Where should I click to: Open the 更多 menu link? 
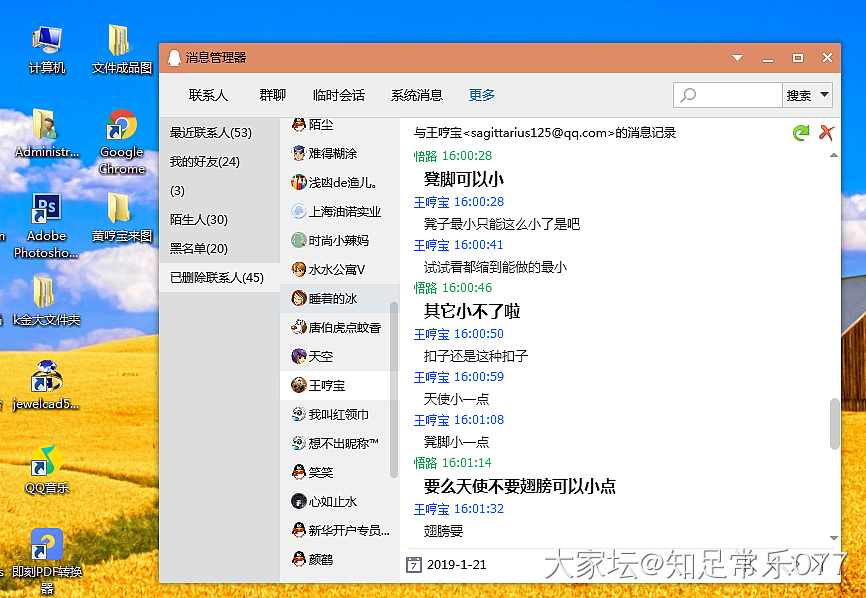(482, 95)
